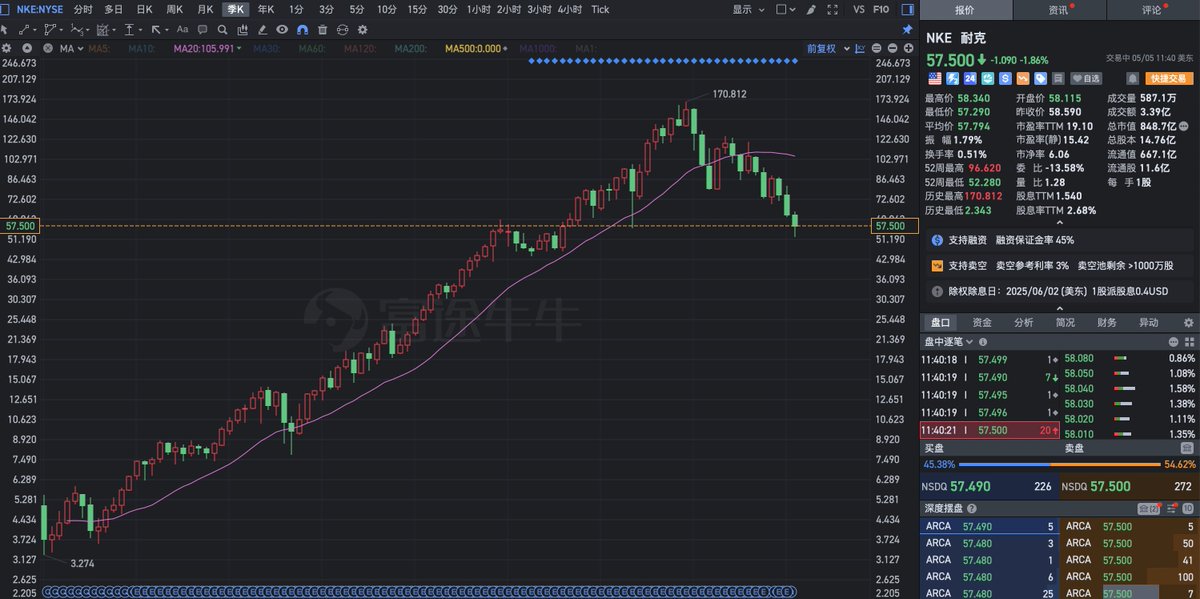Click the 快捷交易 quick trade button

1169,78
